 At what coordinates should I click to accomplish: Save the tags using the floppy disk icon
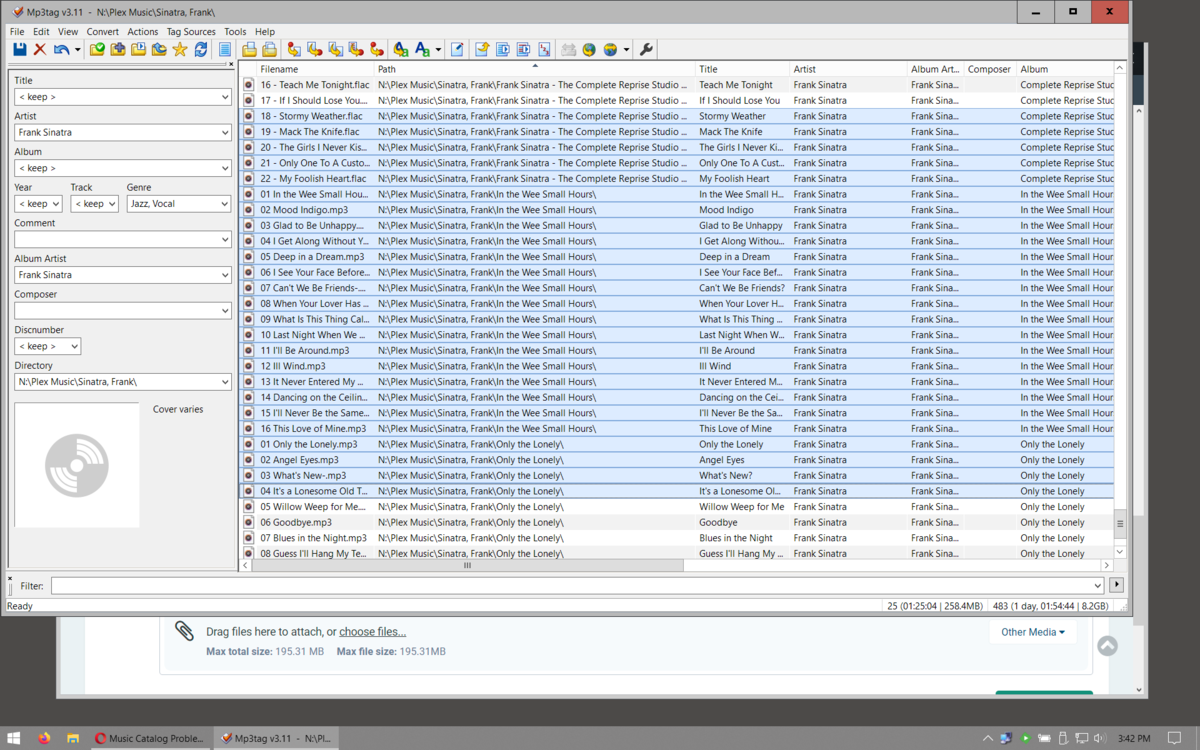point(19,49)
